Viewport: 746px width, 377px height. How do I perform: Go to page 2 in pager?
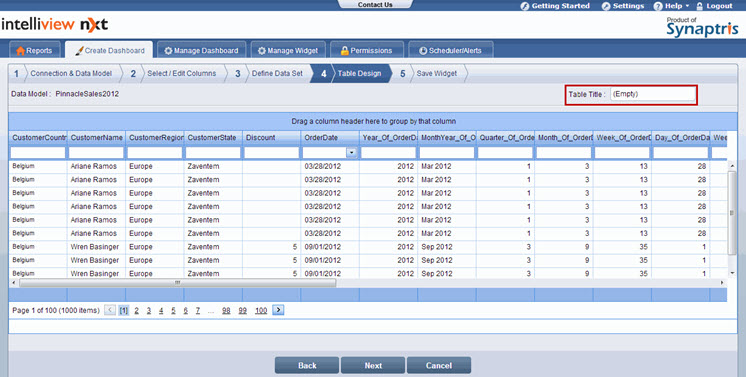(136, 310)
